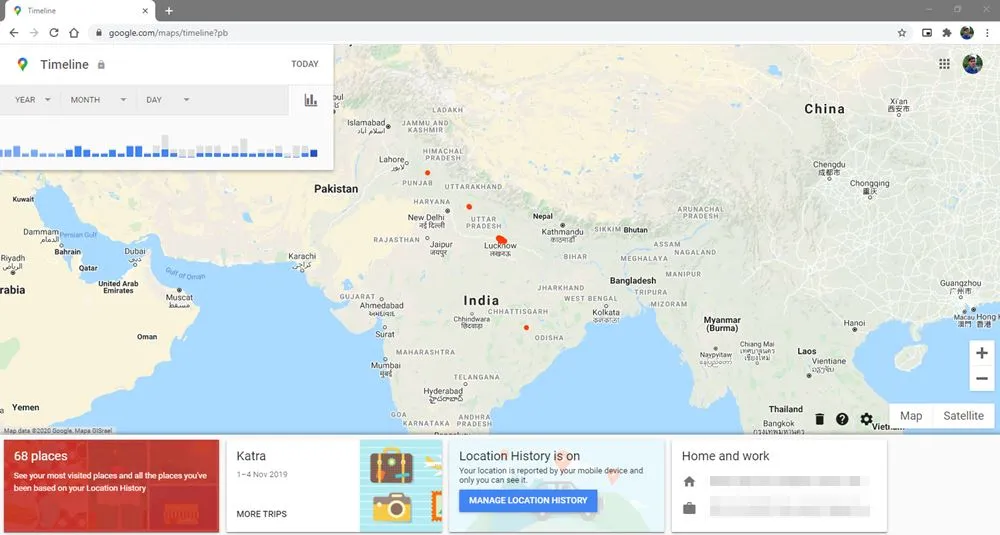Click MANAGE LOCATION HISTORY button
Viewport: 1000px width, 535px height.
pos(528,501)
